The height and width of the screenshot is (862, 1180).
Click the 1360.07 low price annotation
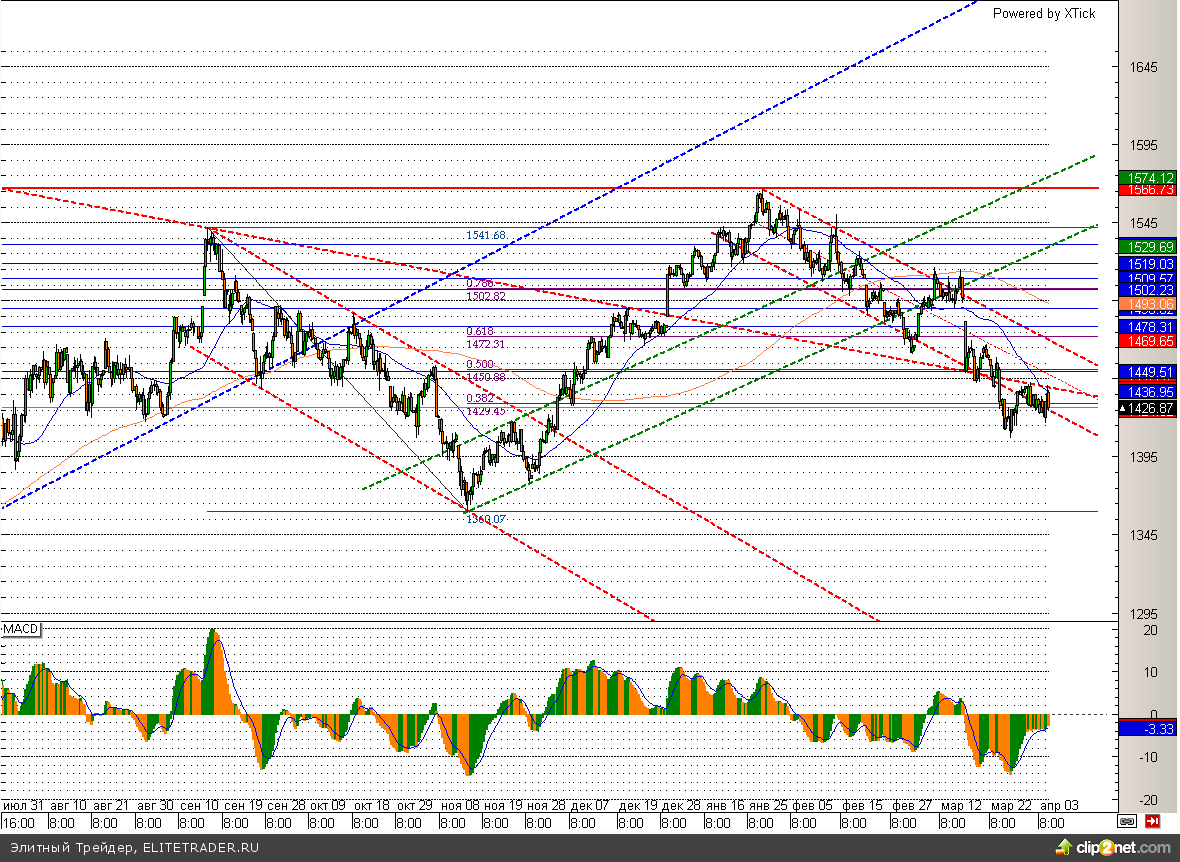coord(487,518)
